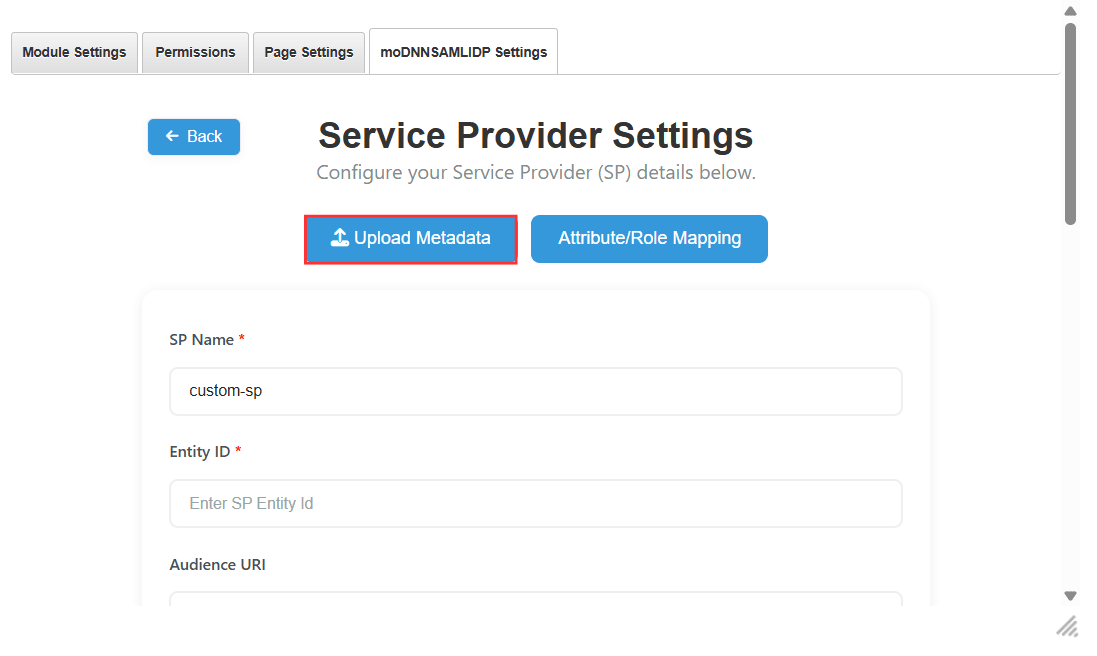Click the Enter SP Entity Id field
1097x656 pixels.
536,503
